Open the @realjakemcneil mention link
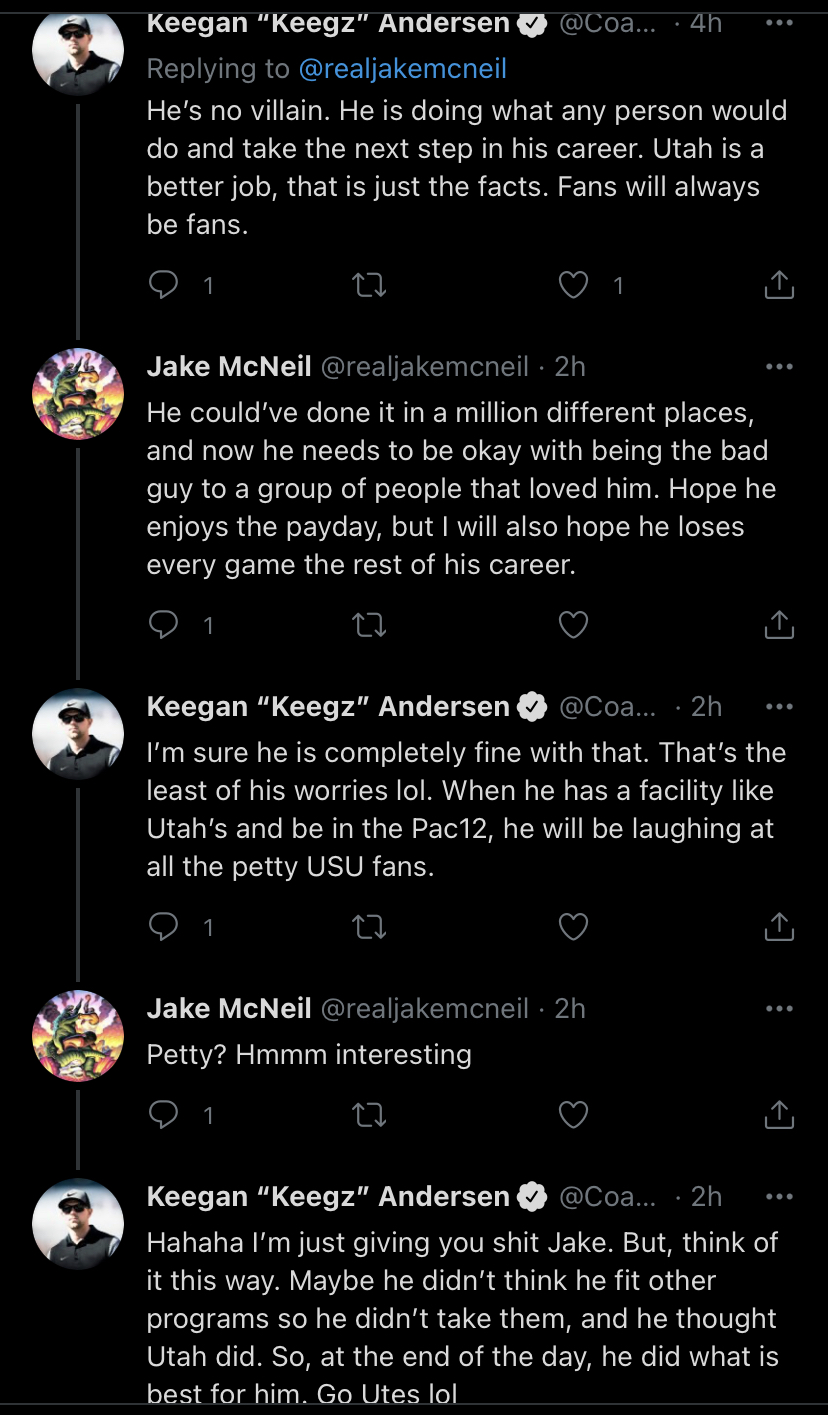The height and width of the screenshot is (1415, 828). (x=402, y=68)
